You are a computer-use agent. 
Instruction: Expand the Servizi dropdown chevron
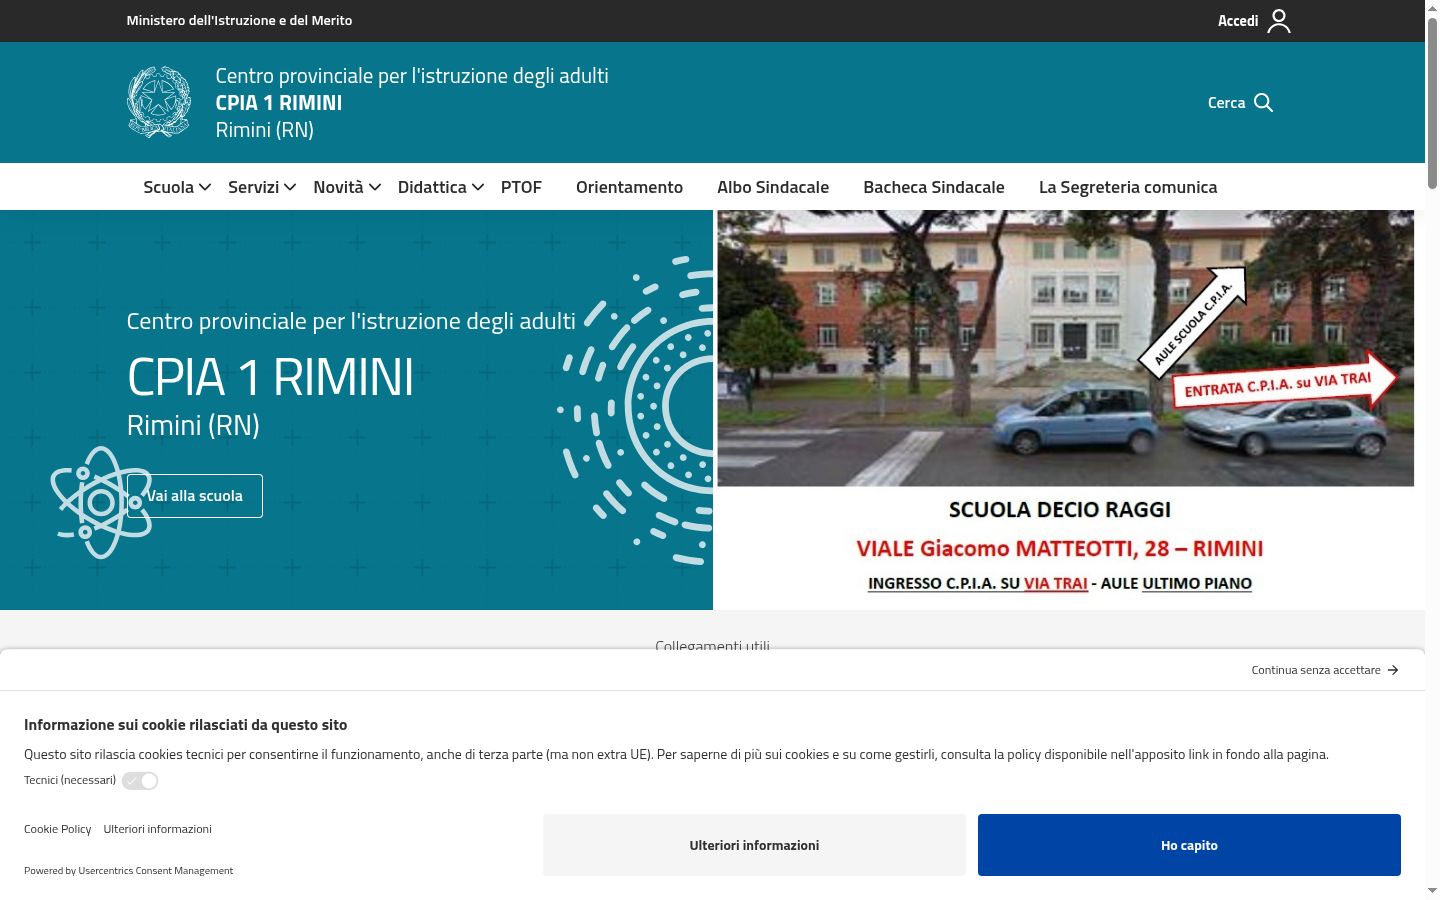pyautogui.click(x=290, y=187)
